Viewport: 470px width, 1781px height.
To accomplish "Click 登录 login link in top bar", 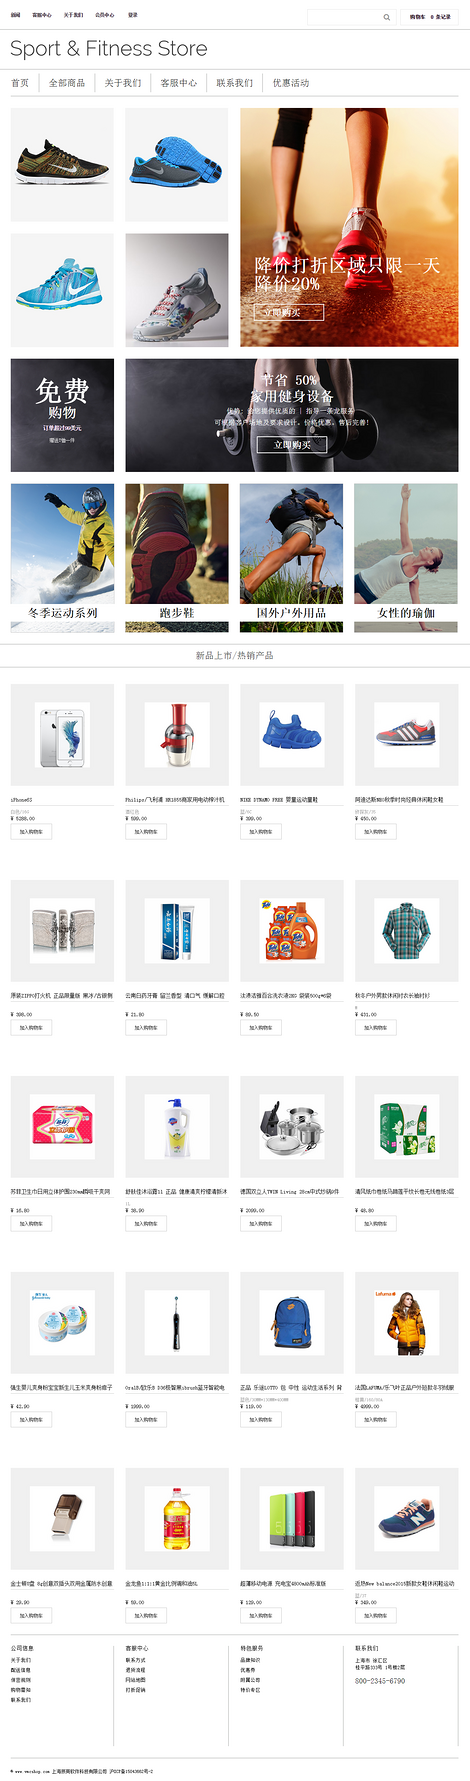I will (133, 15).
